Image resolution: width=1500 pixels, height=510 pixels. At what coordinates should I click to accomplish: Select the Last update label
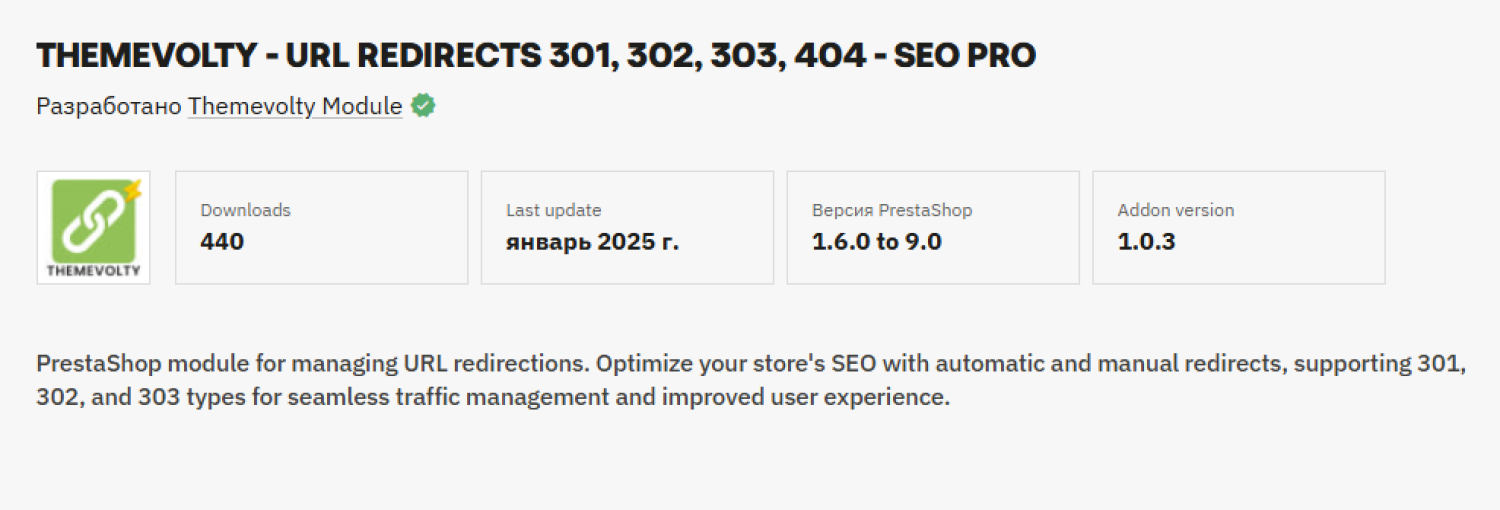[x=553, y=210]
